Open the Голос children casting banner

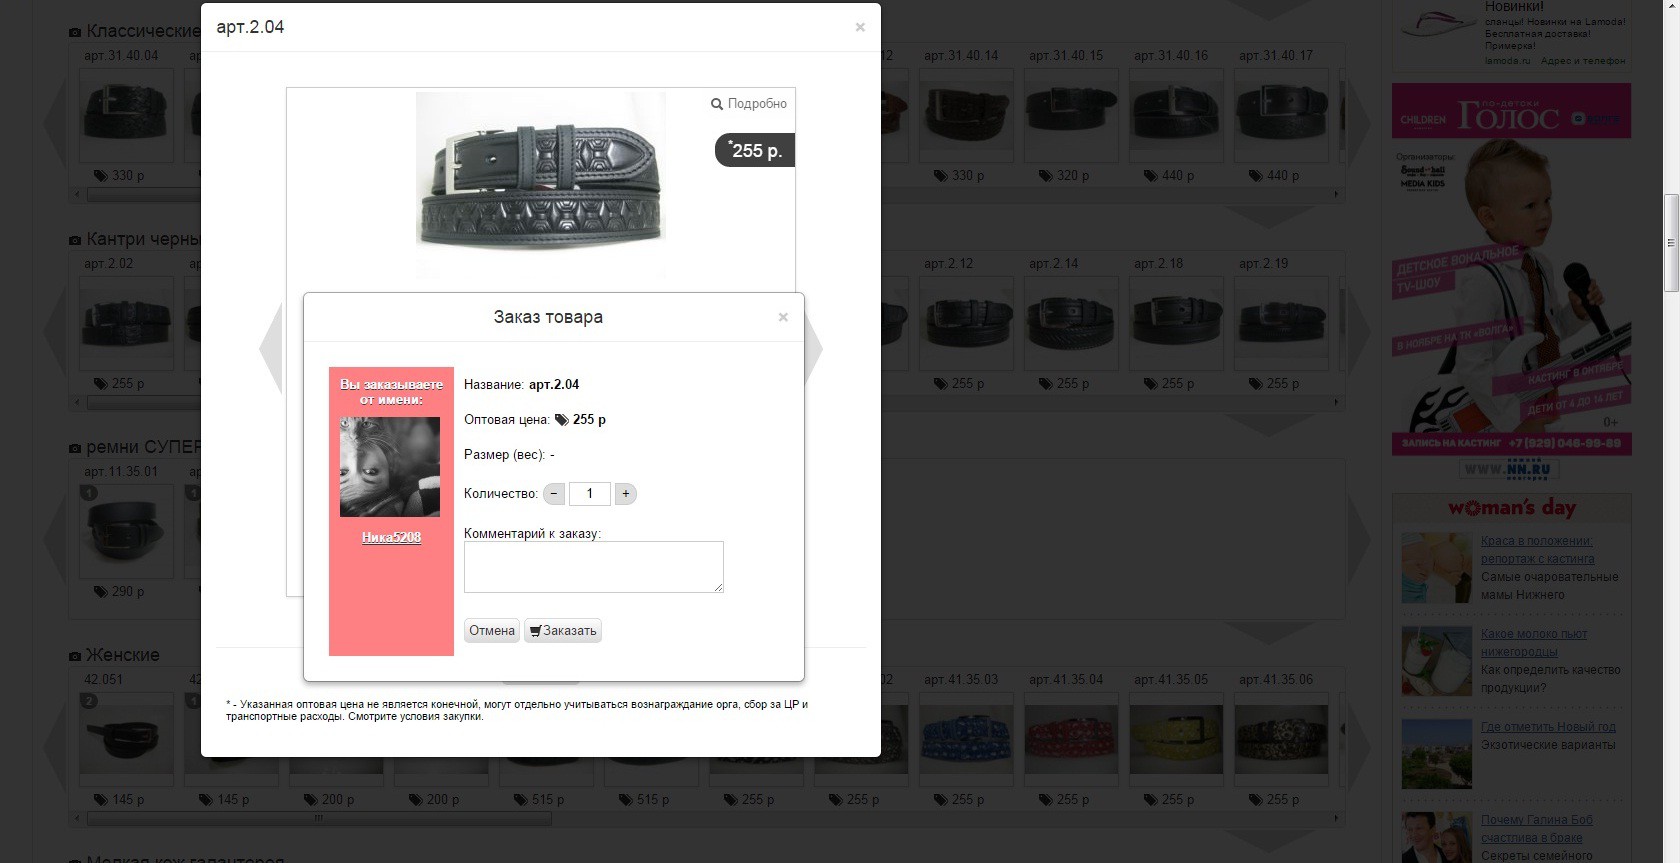click(1511, 269)
